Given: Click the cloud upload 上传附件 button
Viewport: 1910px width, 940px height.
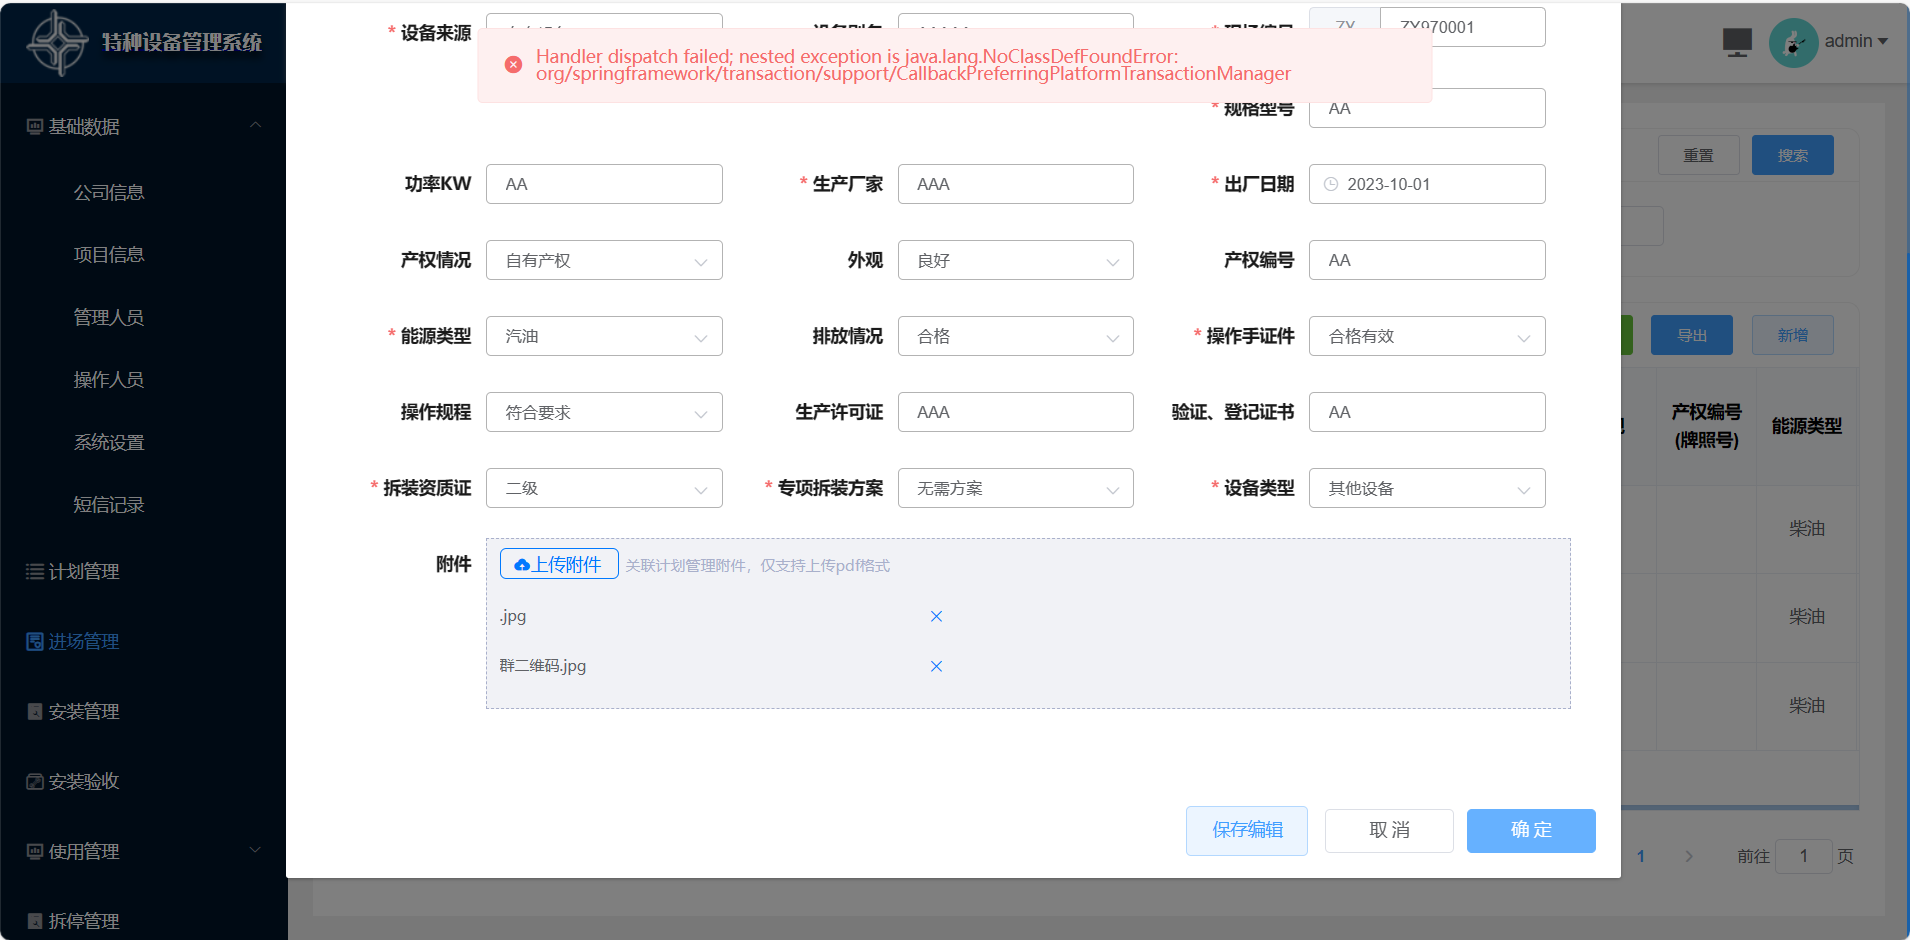Looking at the screenshot, I should coord(559,564).
